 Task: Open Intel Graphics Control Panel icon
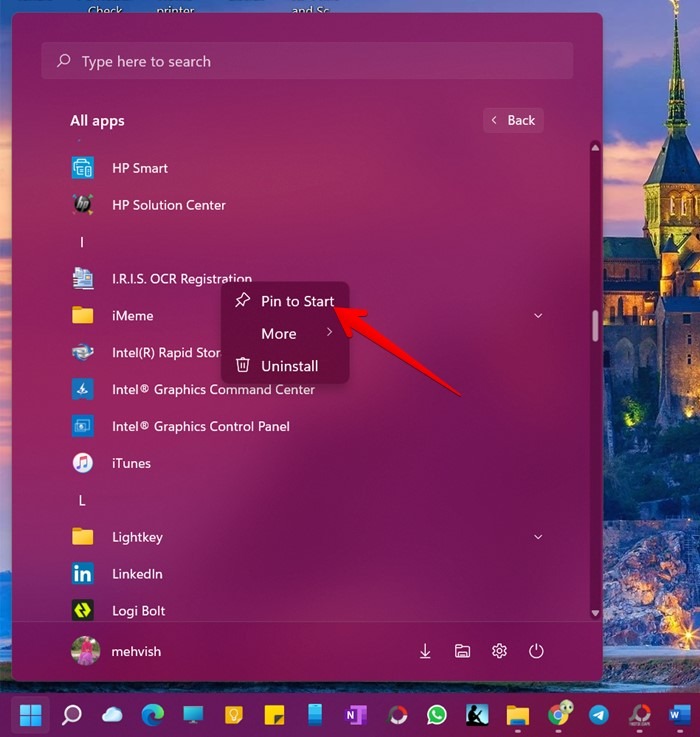click(x=83, y=426)
